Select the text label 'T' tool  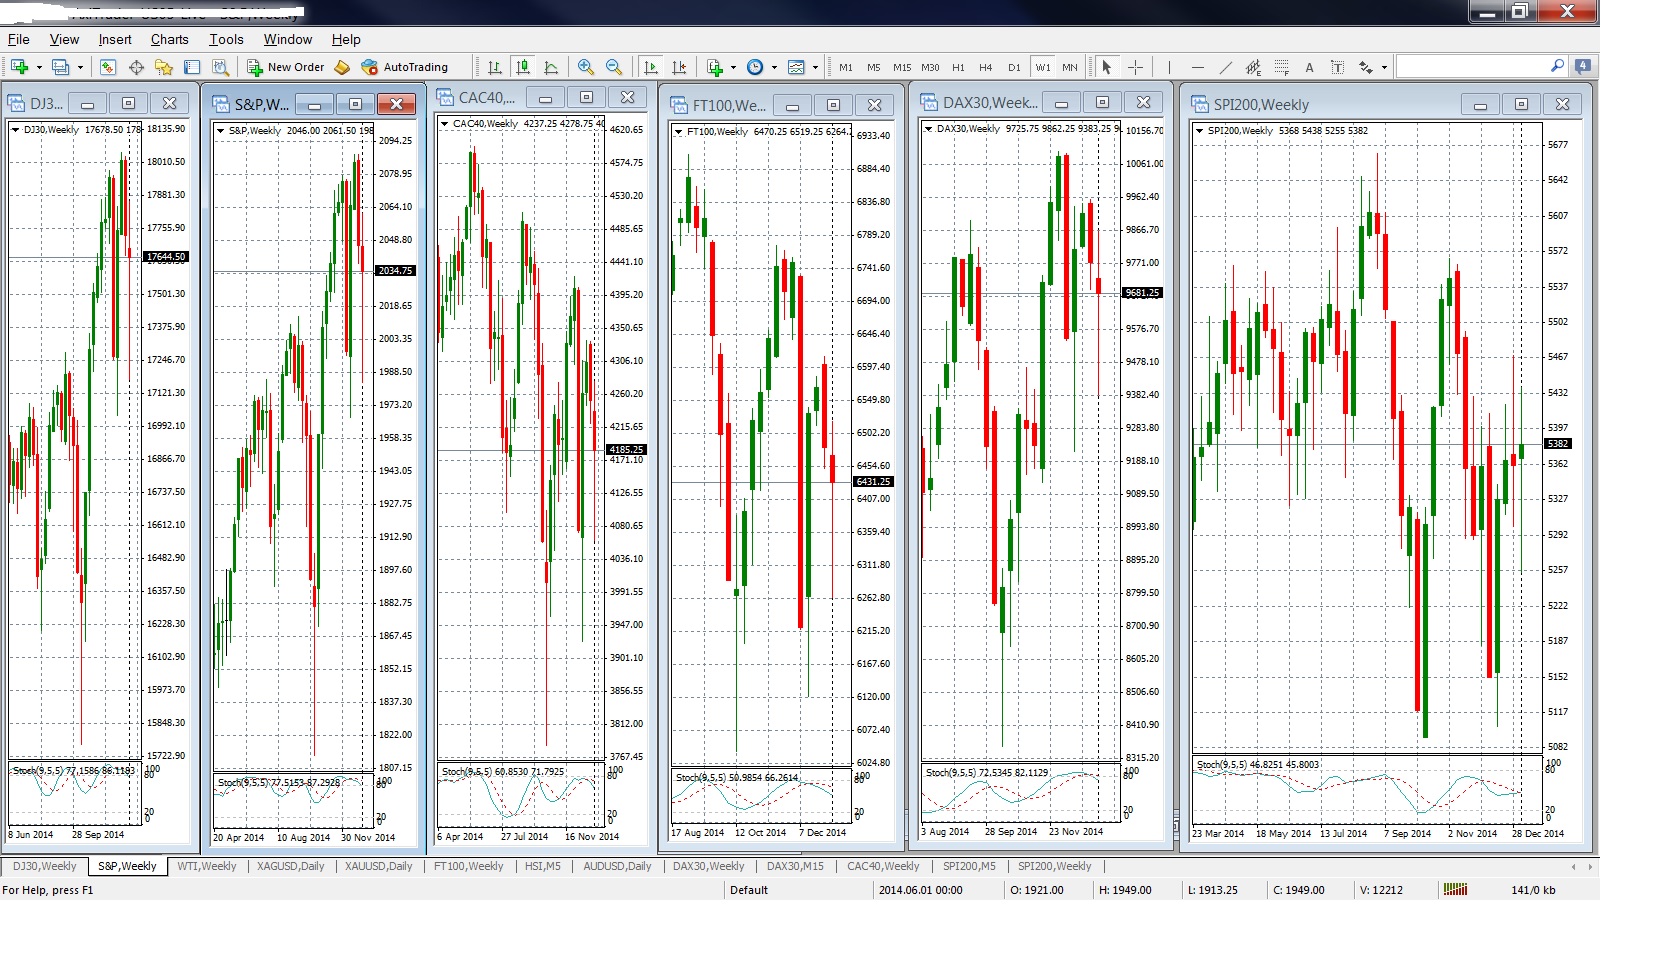click(x=1337, y=67)
